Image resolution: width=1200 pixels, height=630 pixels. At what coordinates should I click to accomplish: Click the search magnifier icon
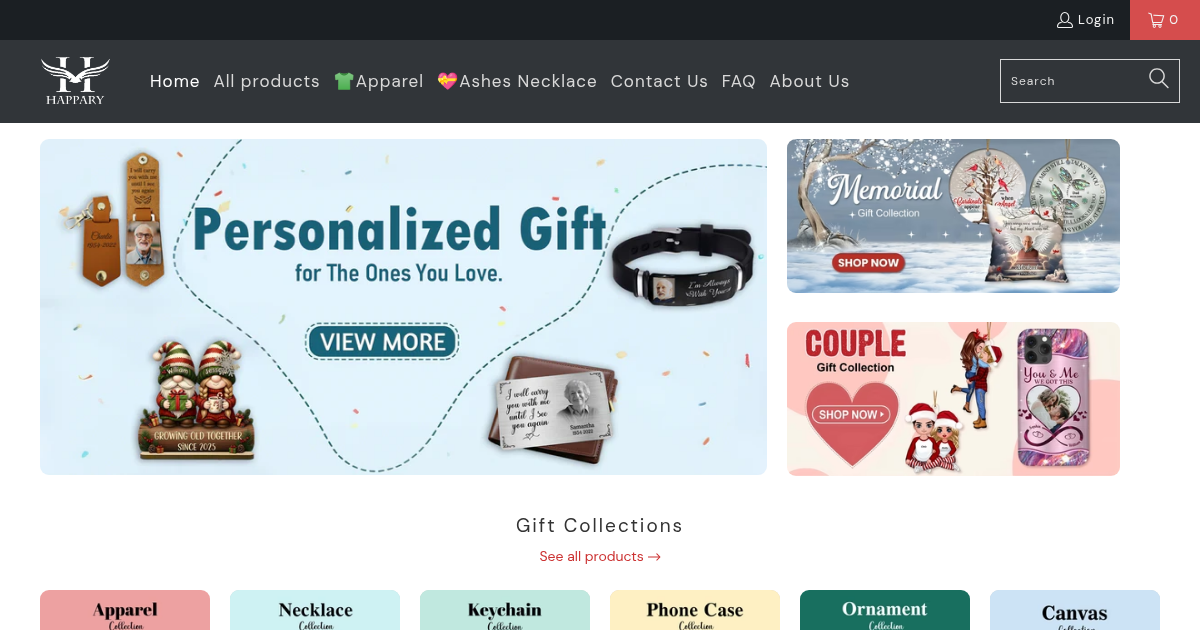(1159, 78)
